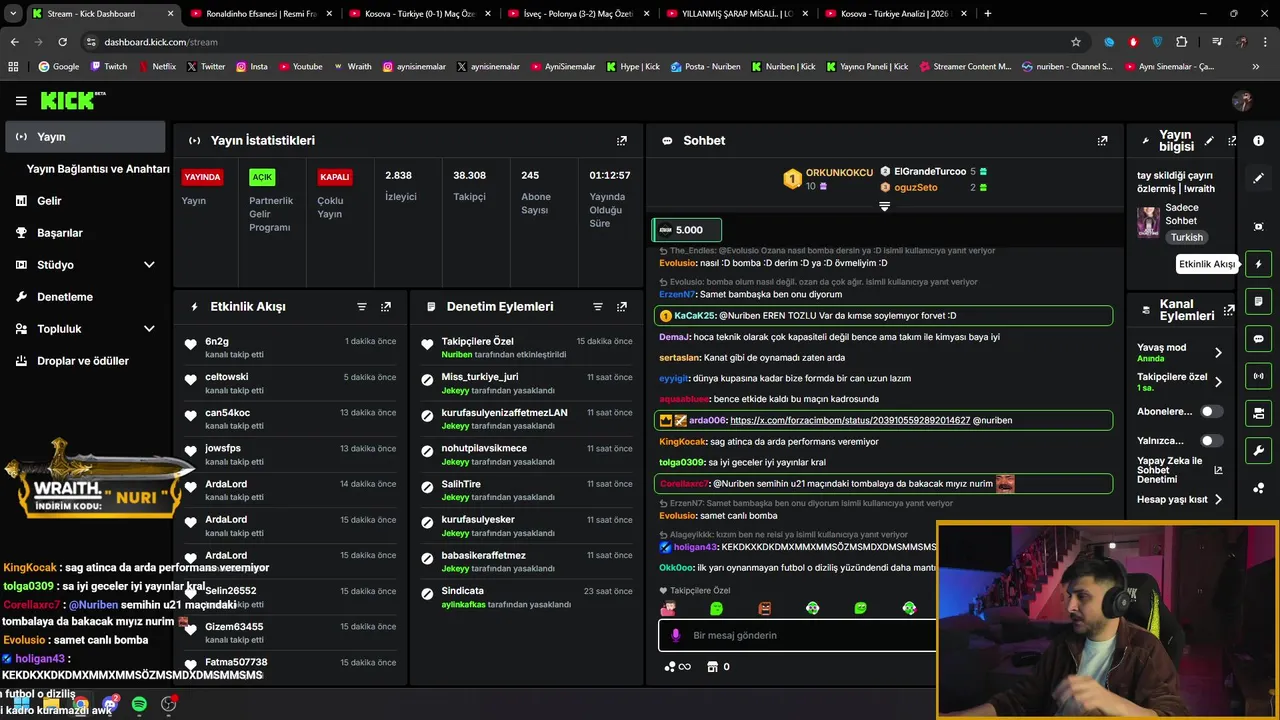Pop out the Yayın İstatistikleri panel
The image size is (1280, 720).
coord(622,141)
